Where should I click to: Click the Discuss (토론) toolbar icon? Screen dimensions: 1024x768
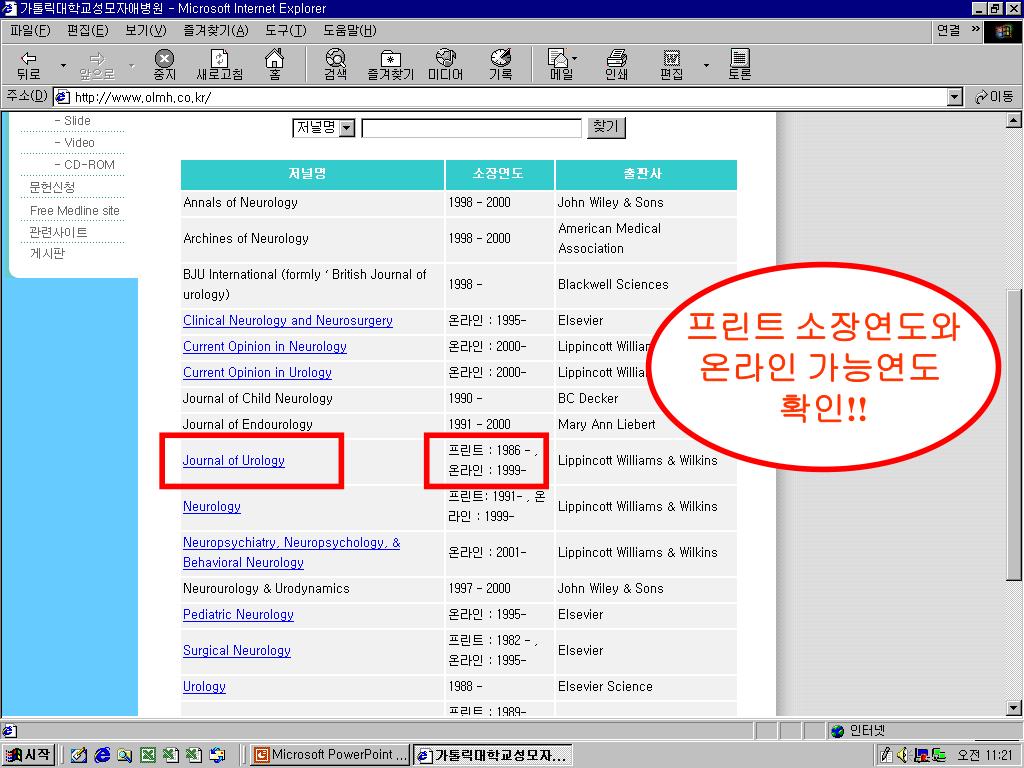click(x=740, y=65)
